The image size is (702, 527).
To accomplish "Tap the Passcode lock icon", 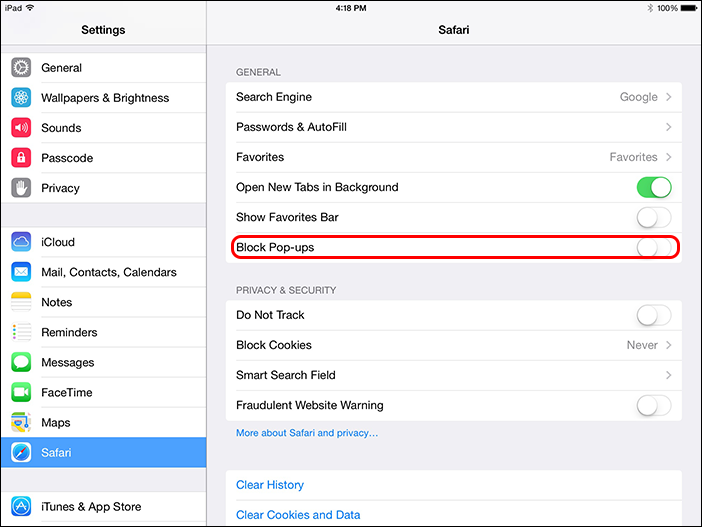I will point(22,158).
